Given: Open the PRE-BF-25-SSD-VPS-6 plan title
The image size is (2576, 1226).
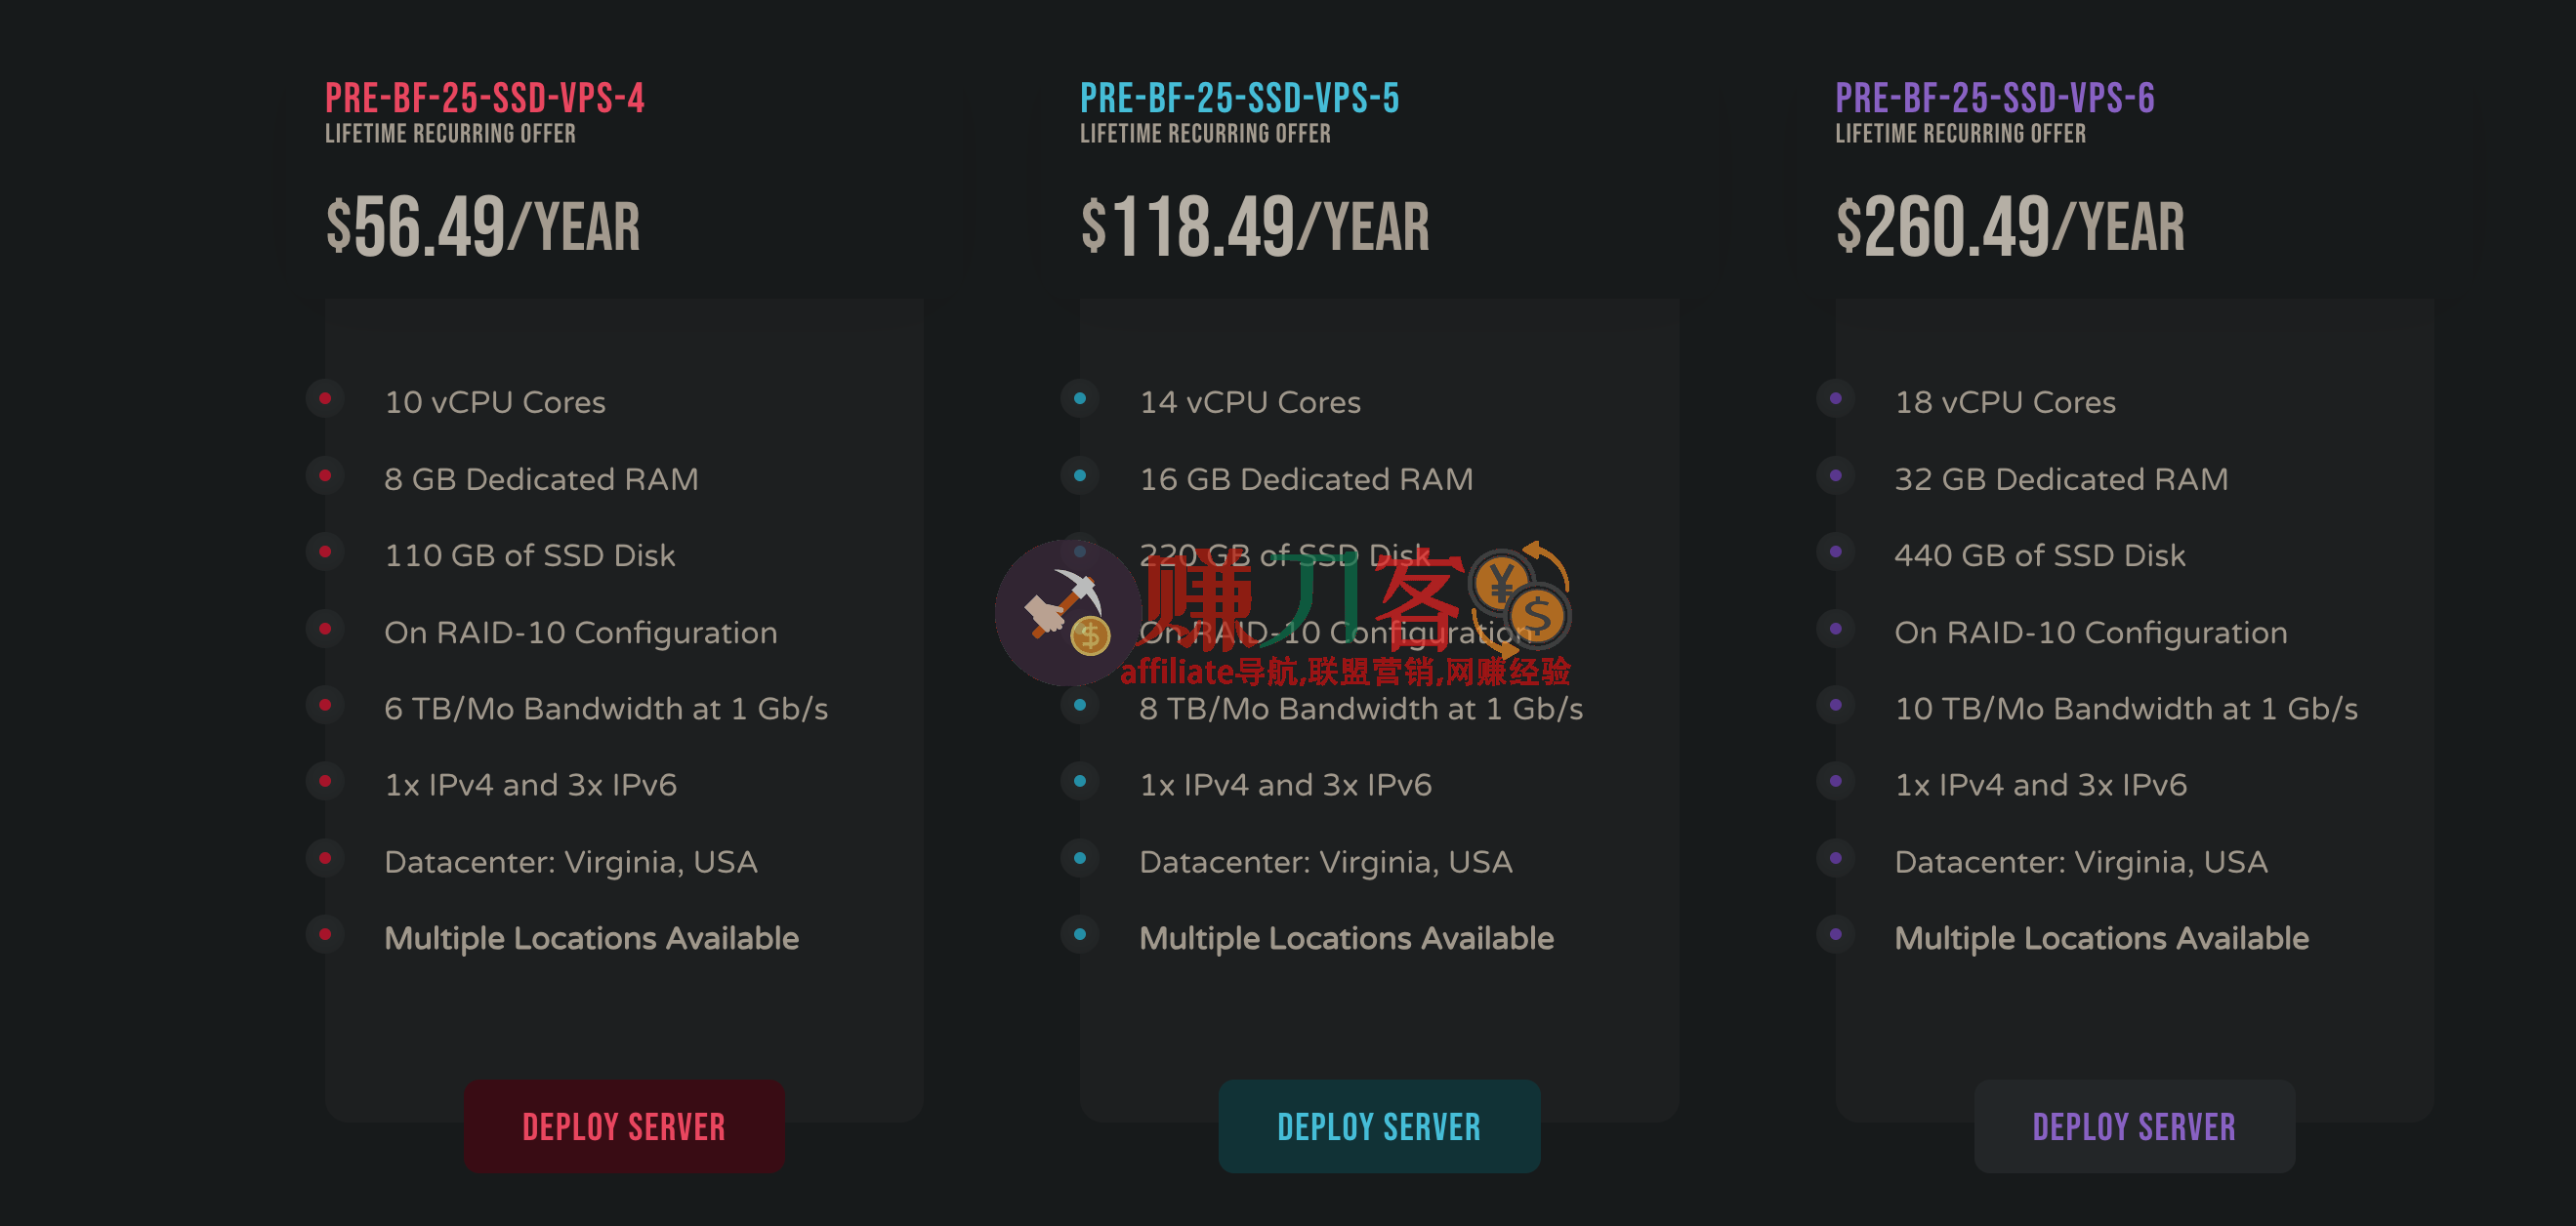Looking at the screenshot, I should 1994,98.
